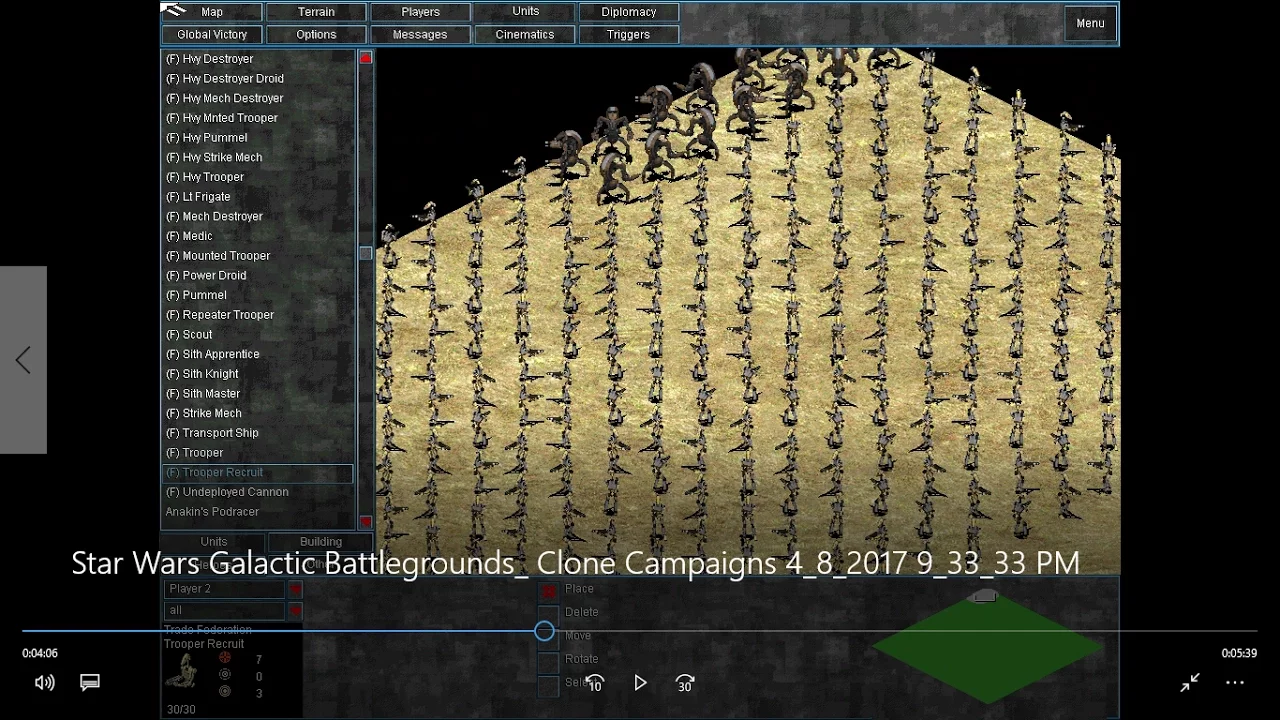This screenshot has width=1280, height=720.
Task: Expand 'all' filter dropdown arrow
Action: [295, 610]
